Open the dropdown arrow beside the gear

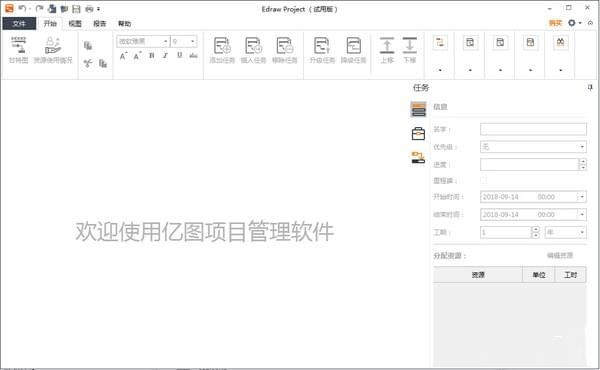[580, 23]
